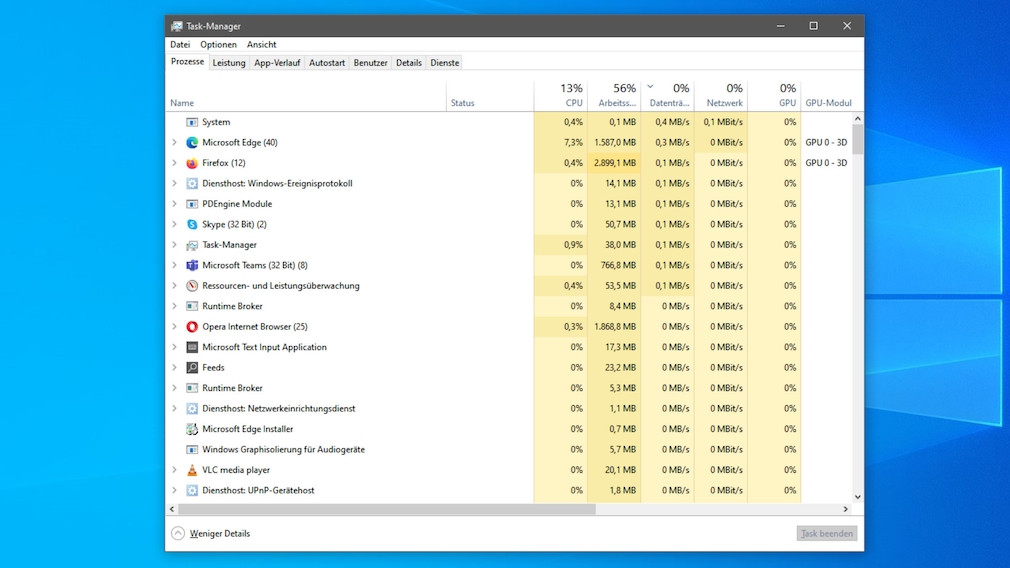Click the Windows Graphisolierung für Audiogeräte icon

(x=192, y=450)
